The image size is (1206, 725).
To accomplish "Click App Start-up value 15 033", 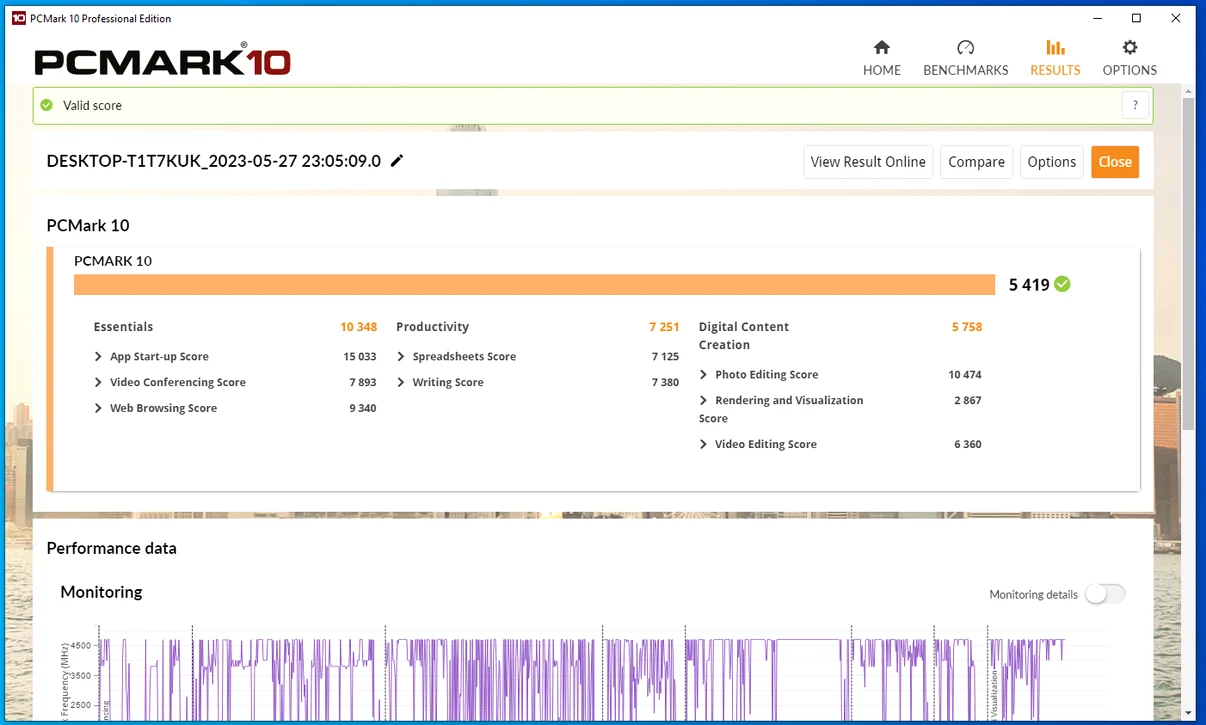I will coord(359,356).
